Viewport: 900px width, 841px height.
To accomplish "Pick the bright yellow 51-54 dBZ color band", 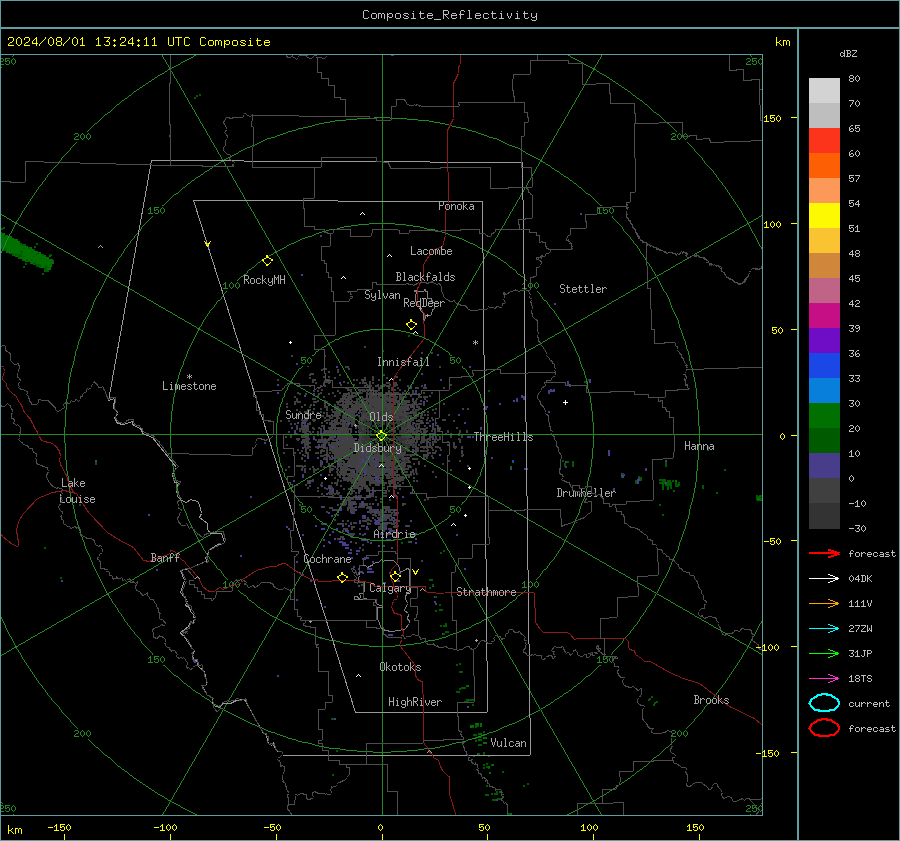I will 824,216.
